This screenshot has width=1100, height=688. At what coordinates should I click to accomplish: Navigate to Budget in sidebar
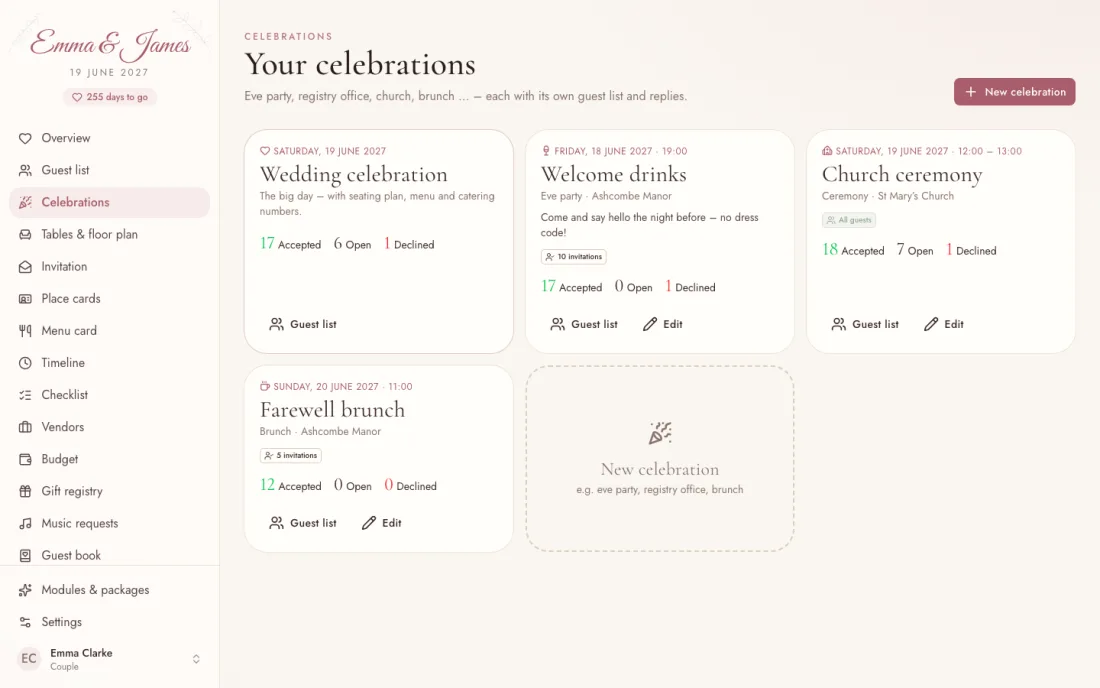coord(109,459)
